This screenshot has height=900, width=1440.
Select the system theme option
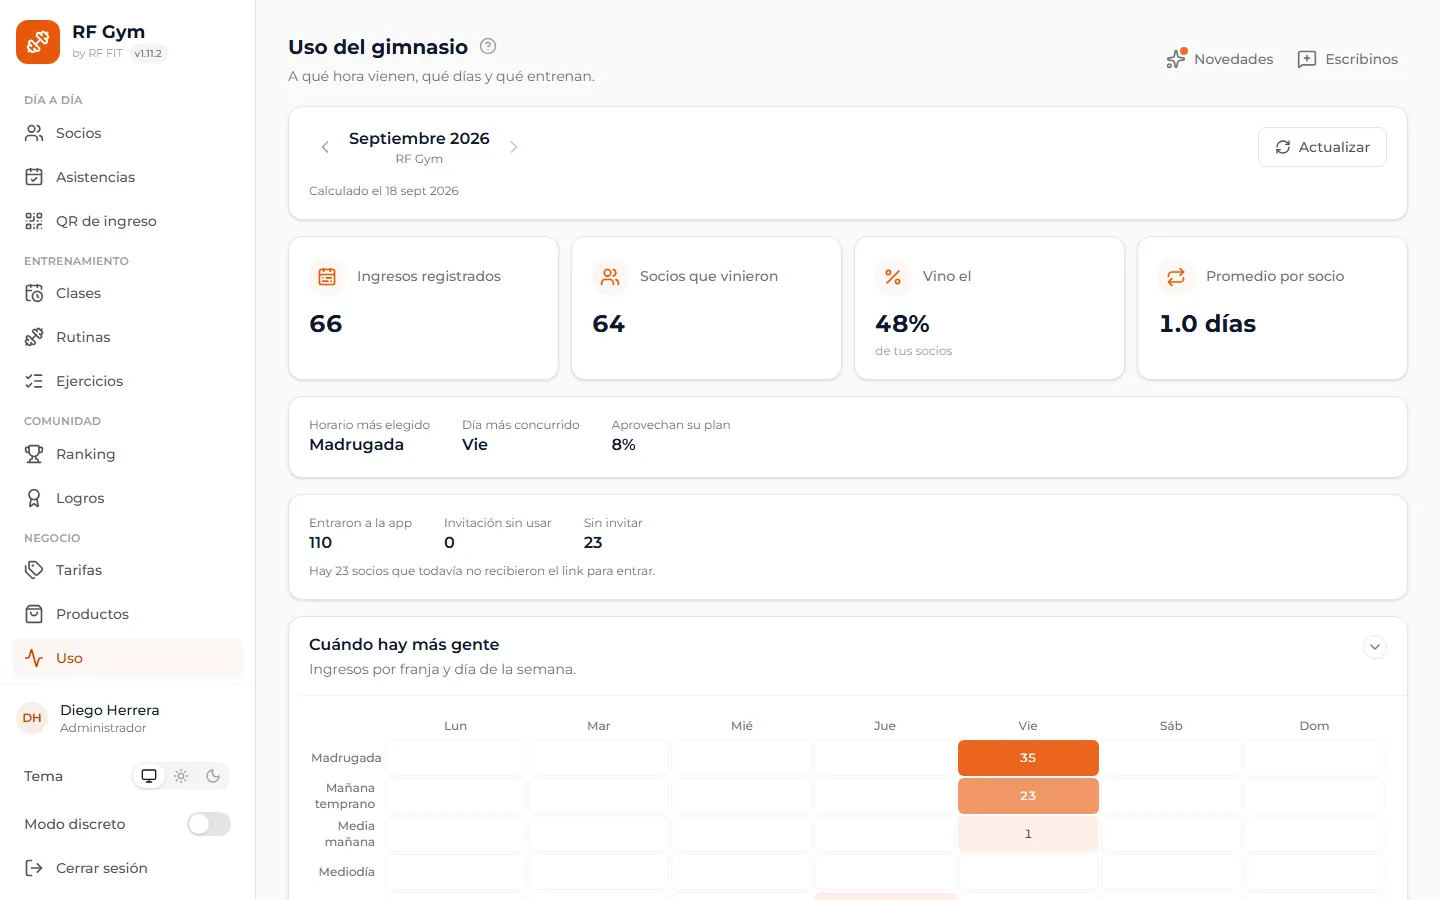pos(149,776)
